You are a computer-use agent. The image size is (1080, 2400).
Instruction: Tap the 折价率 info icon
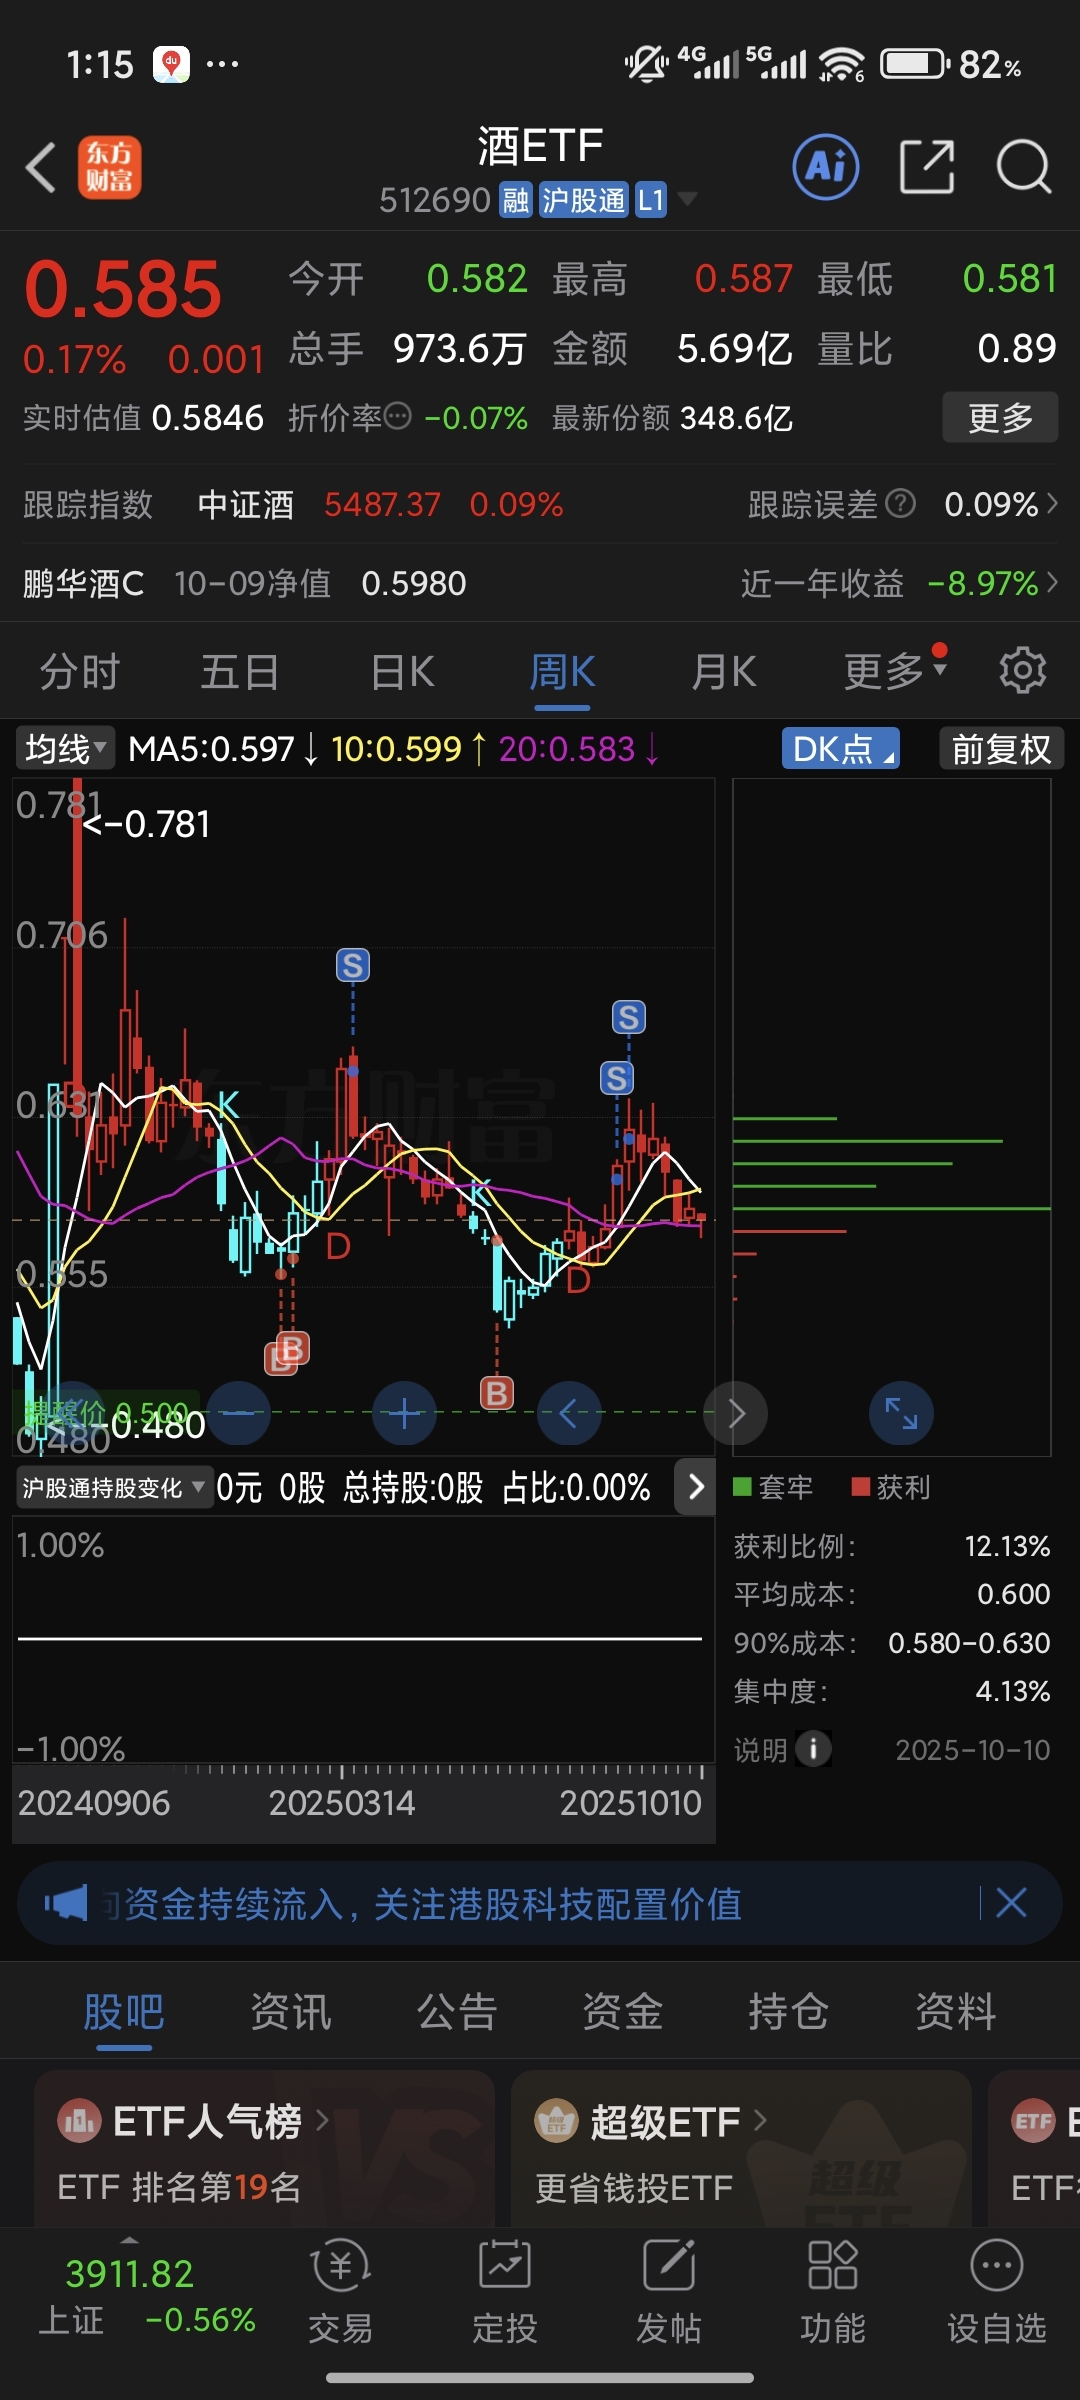click(398, 416)
